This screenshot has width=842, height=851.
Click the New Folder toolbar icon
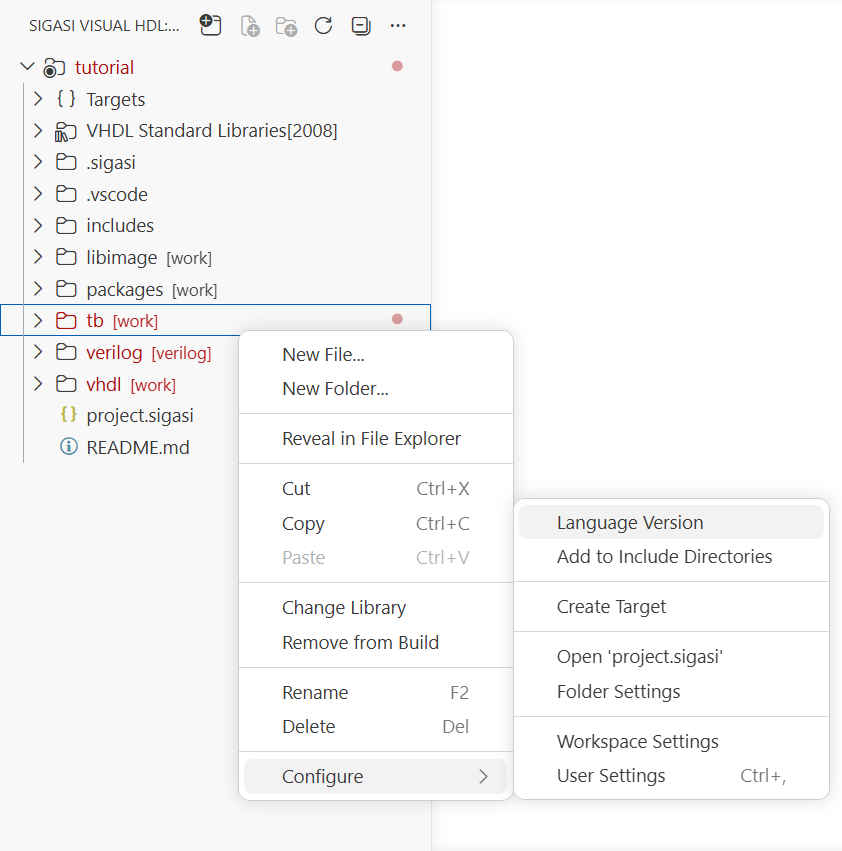tap(286, 26)
